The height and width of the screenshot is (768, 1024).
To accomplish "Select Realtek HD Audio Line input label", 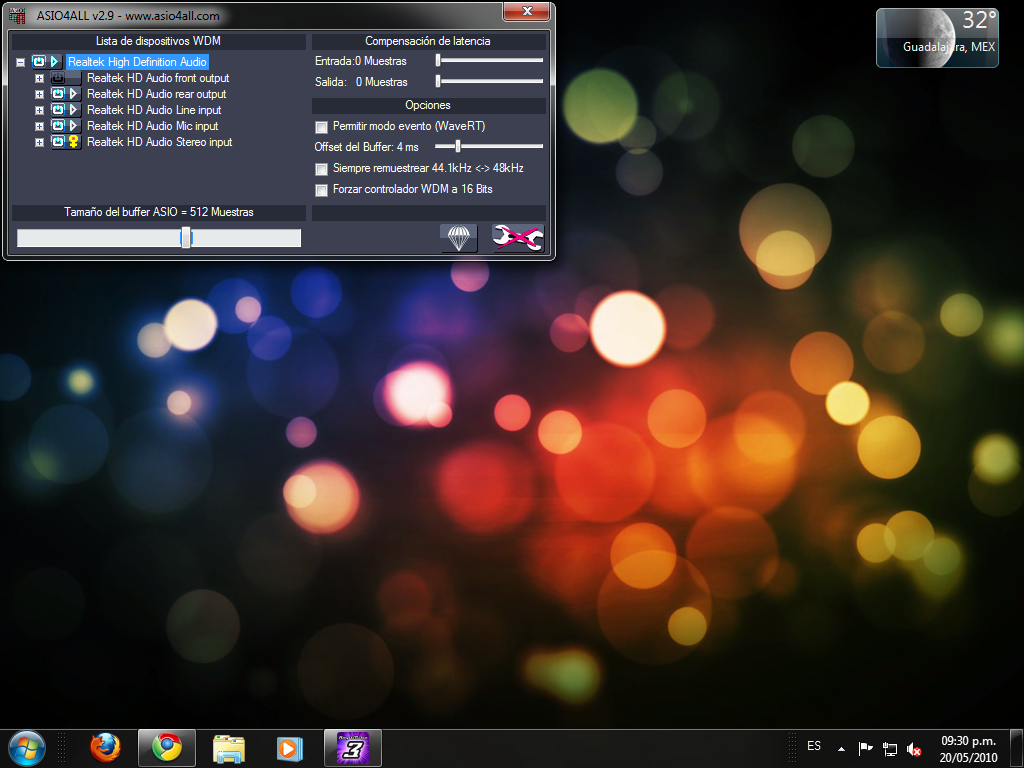I will 154,110.
